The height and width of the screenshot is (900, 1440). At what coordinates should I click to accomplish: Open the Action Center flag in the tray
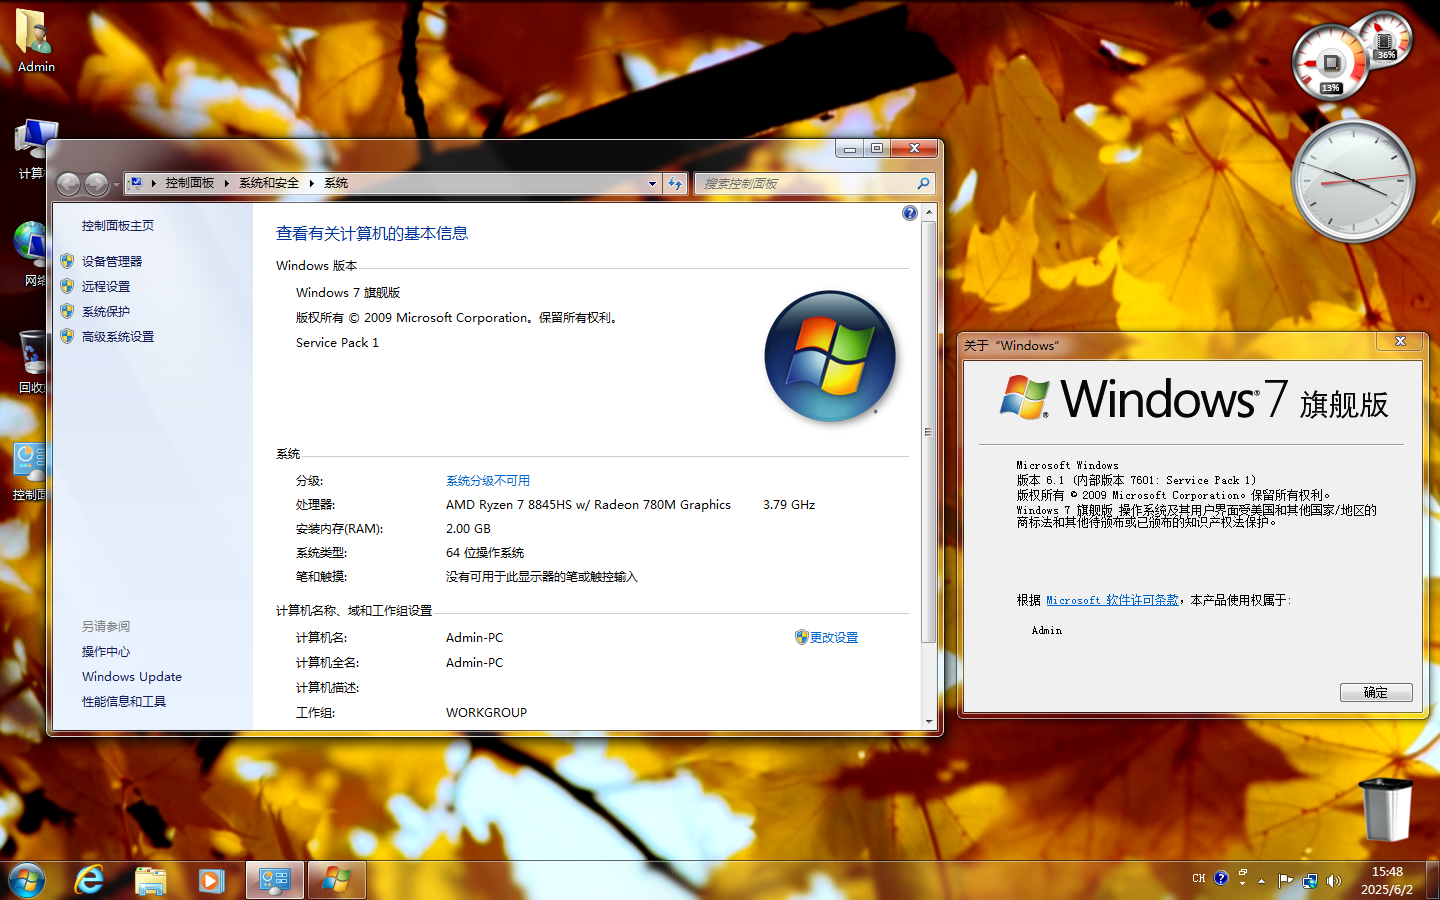point(1287,881)
